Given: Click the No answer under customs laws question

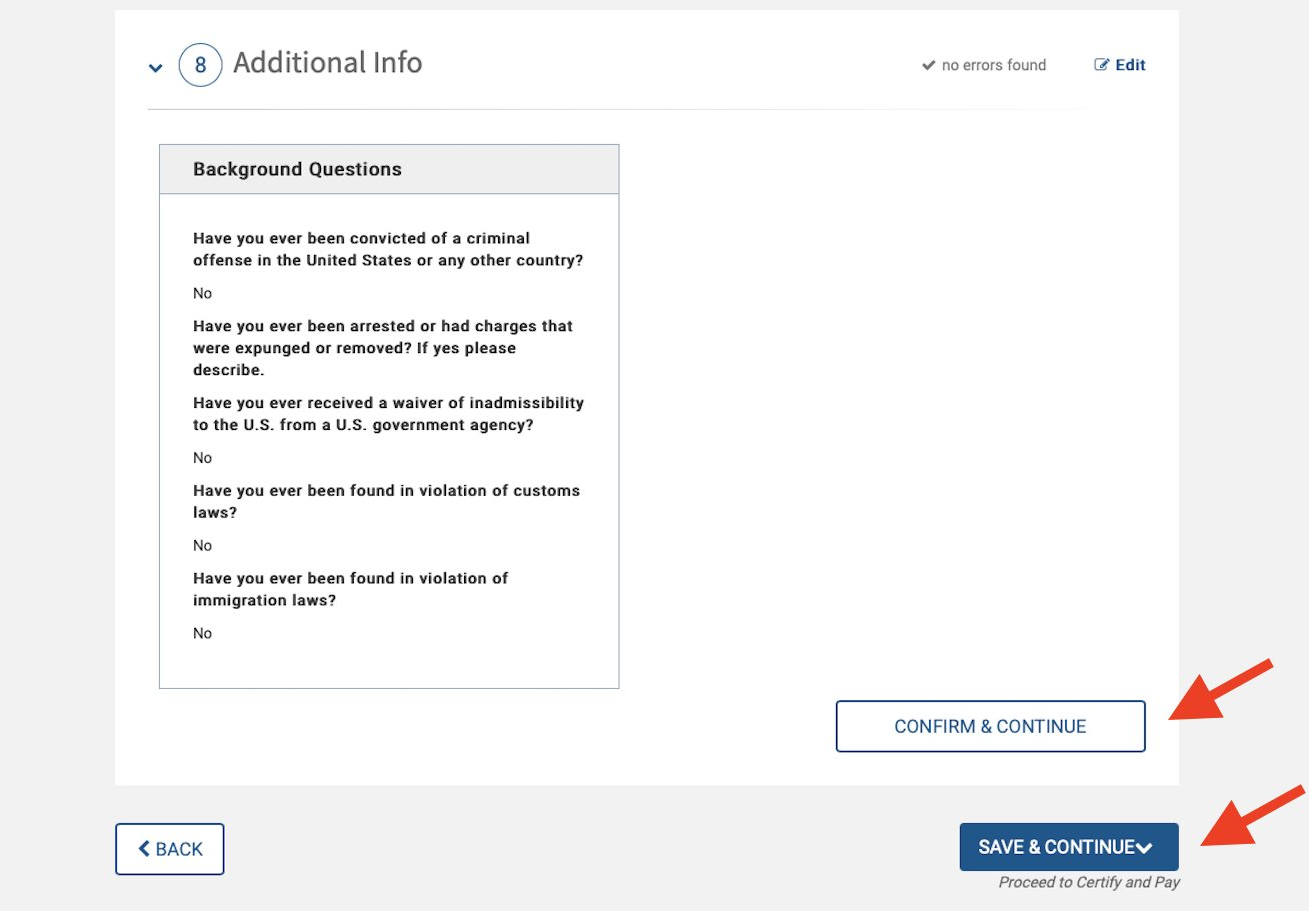Looking at the screenshot, I should (203, 545).
